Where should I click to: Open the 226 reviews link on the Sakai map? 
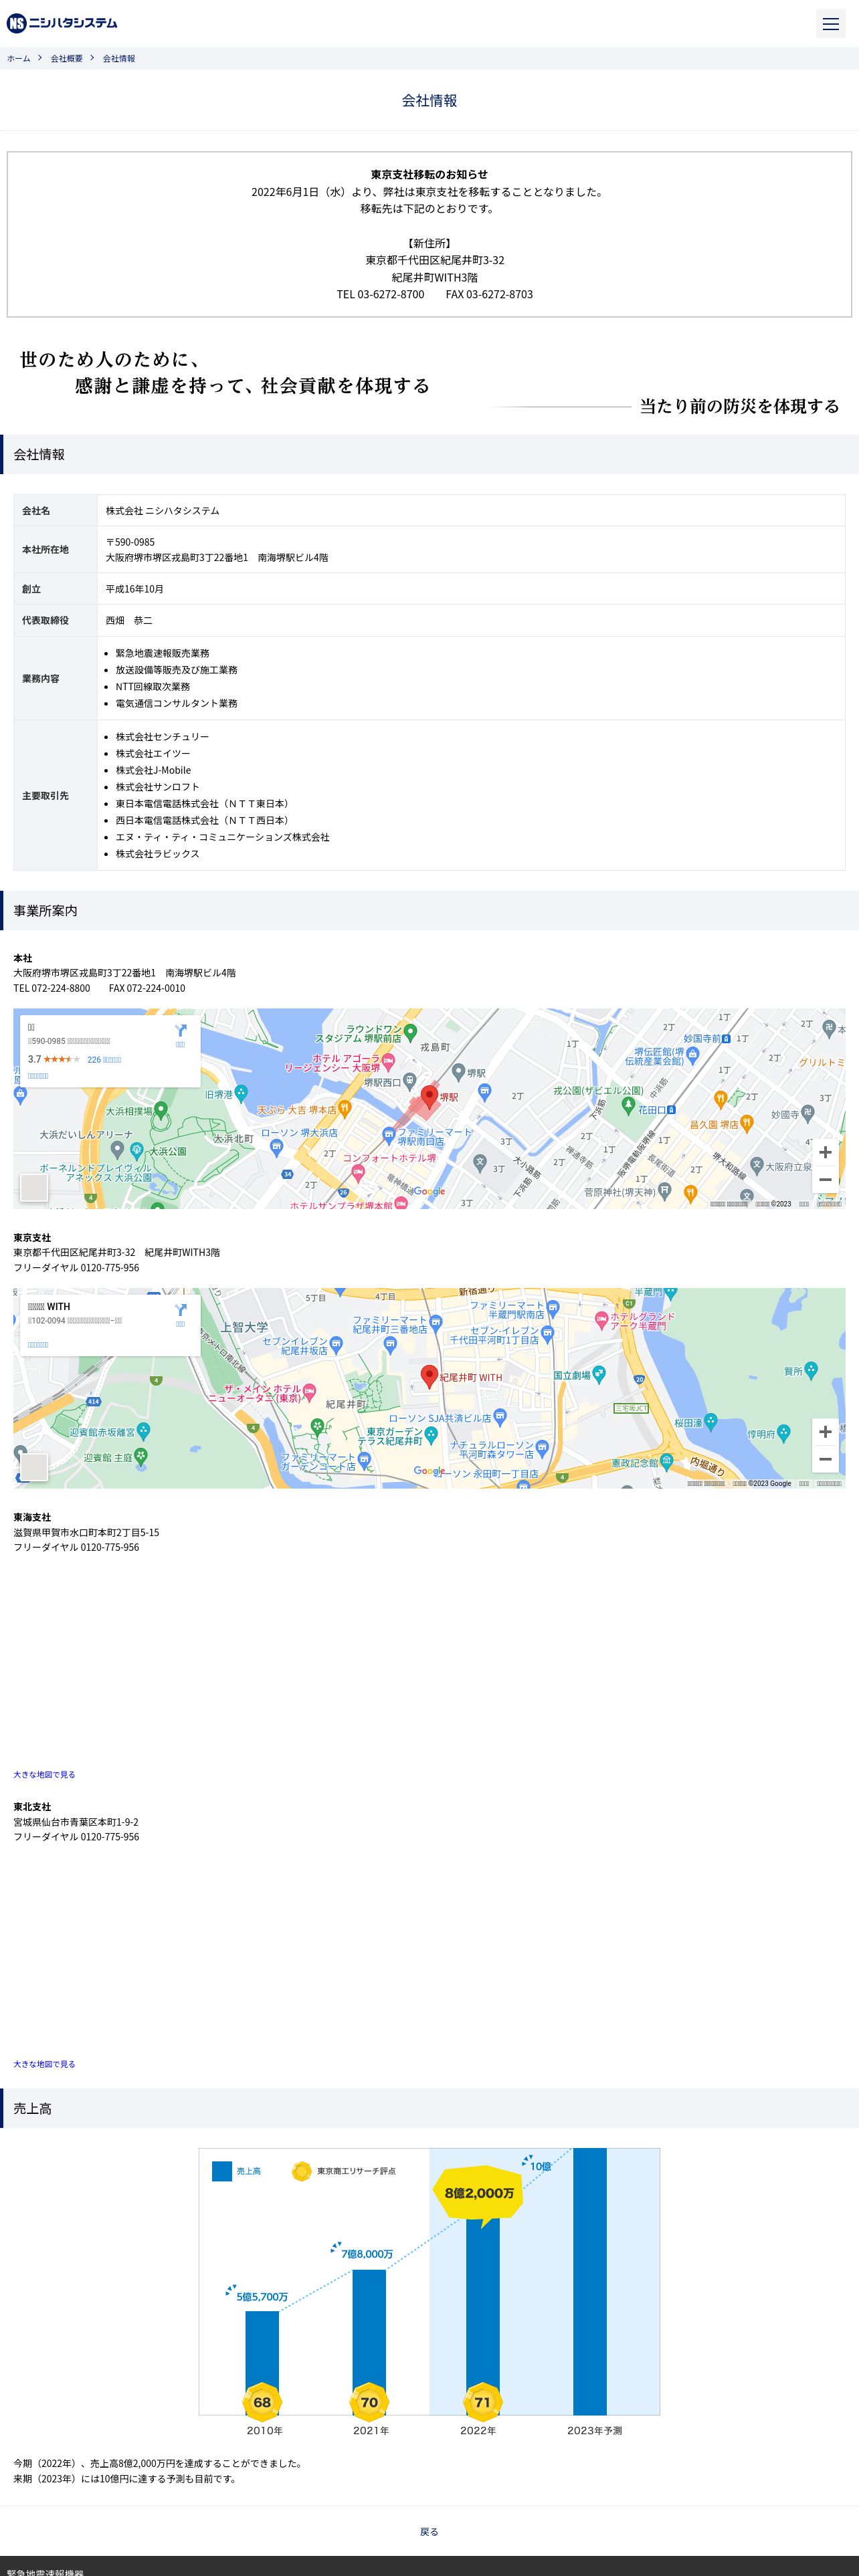pyautogui.click(x=104, y=1059)
